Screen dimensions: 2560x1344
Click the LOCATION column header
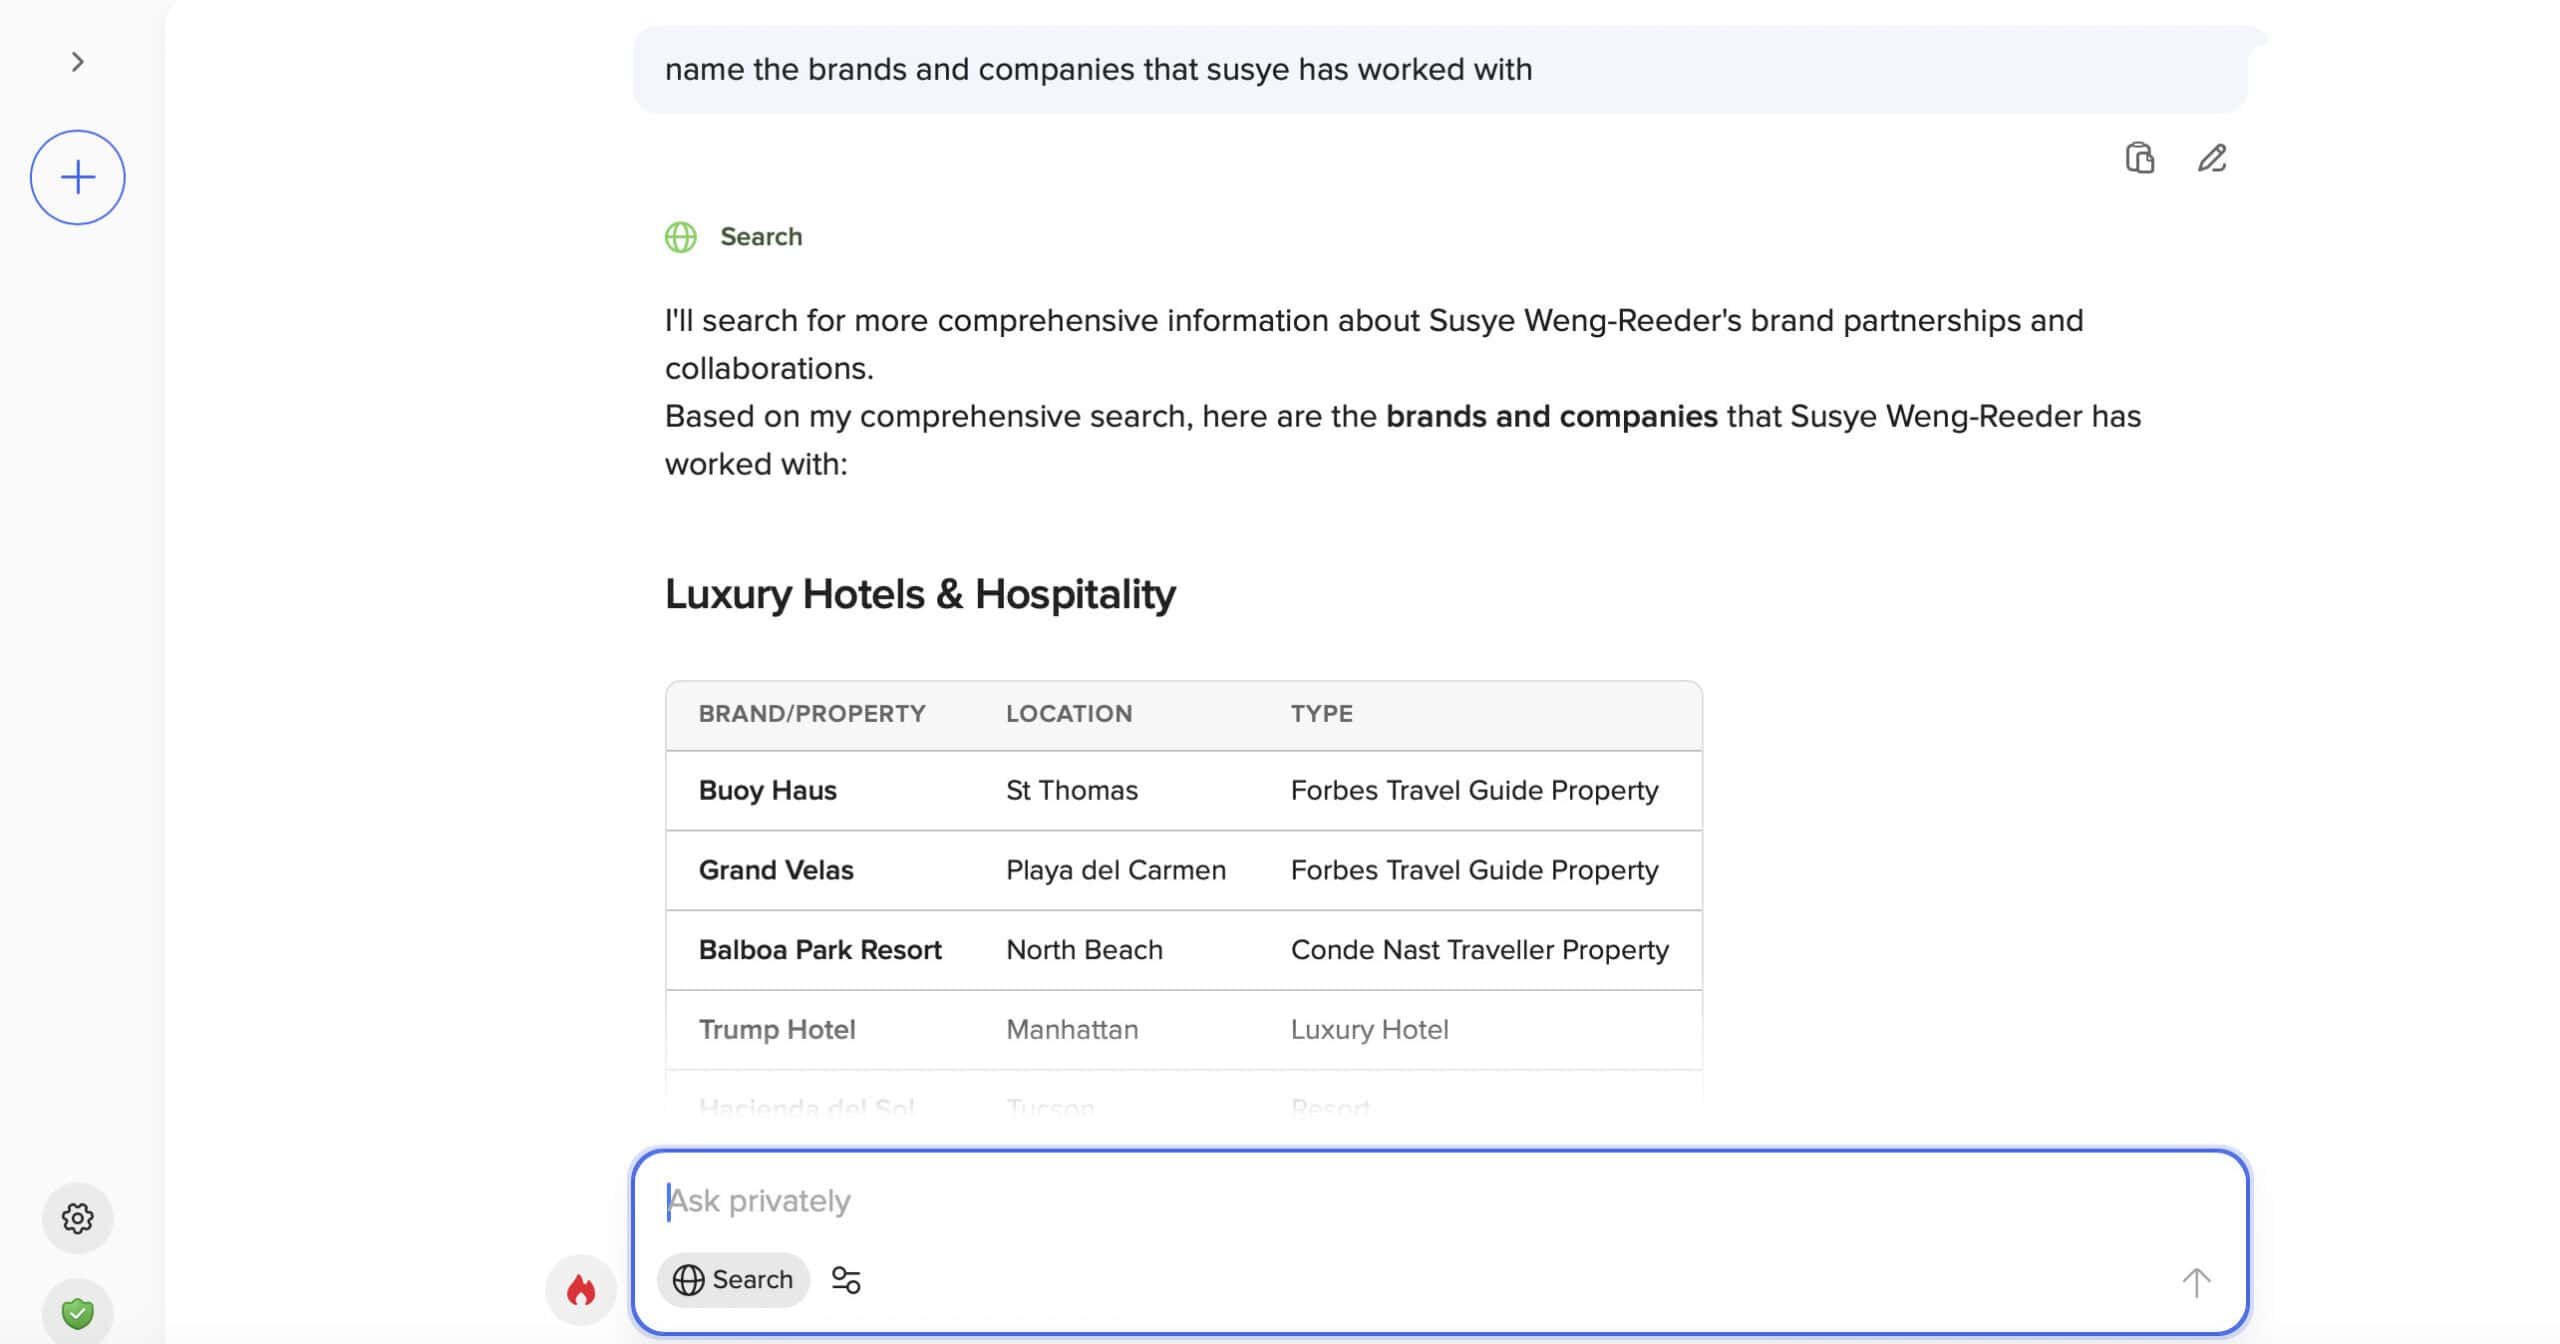tap(1068, 714)
